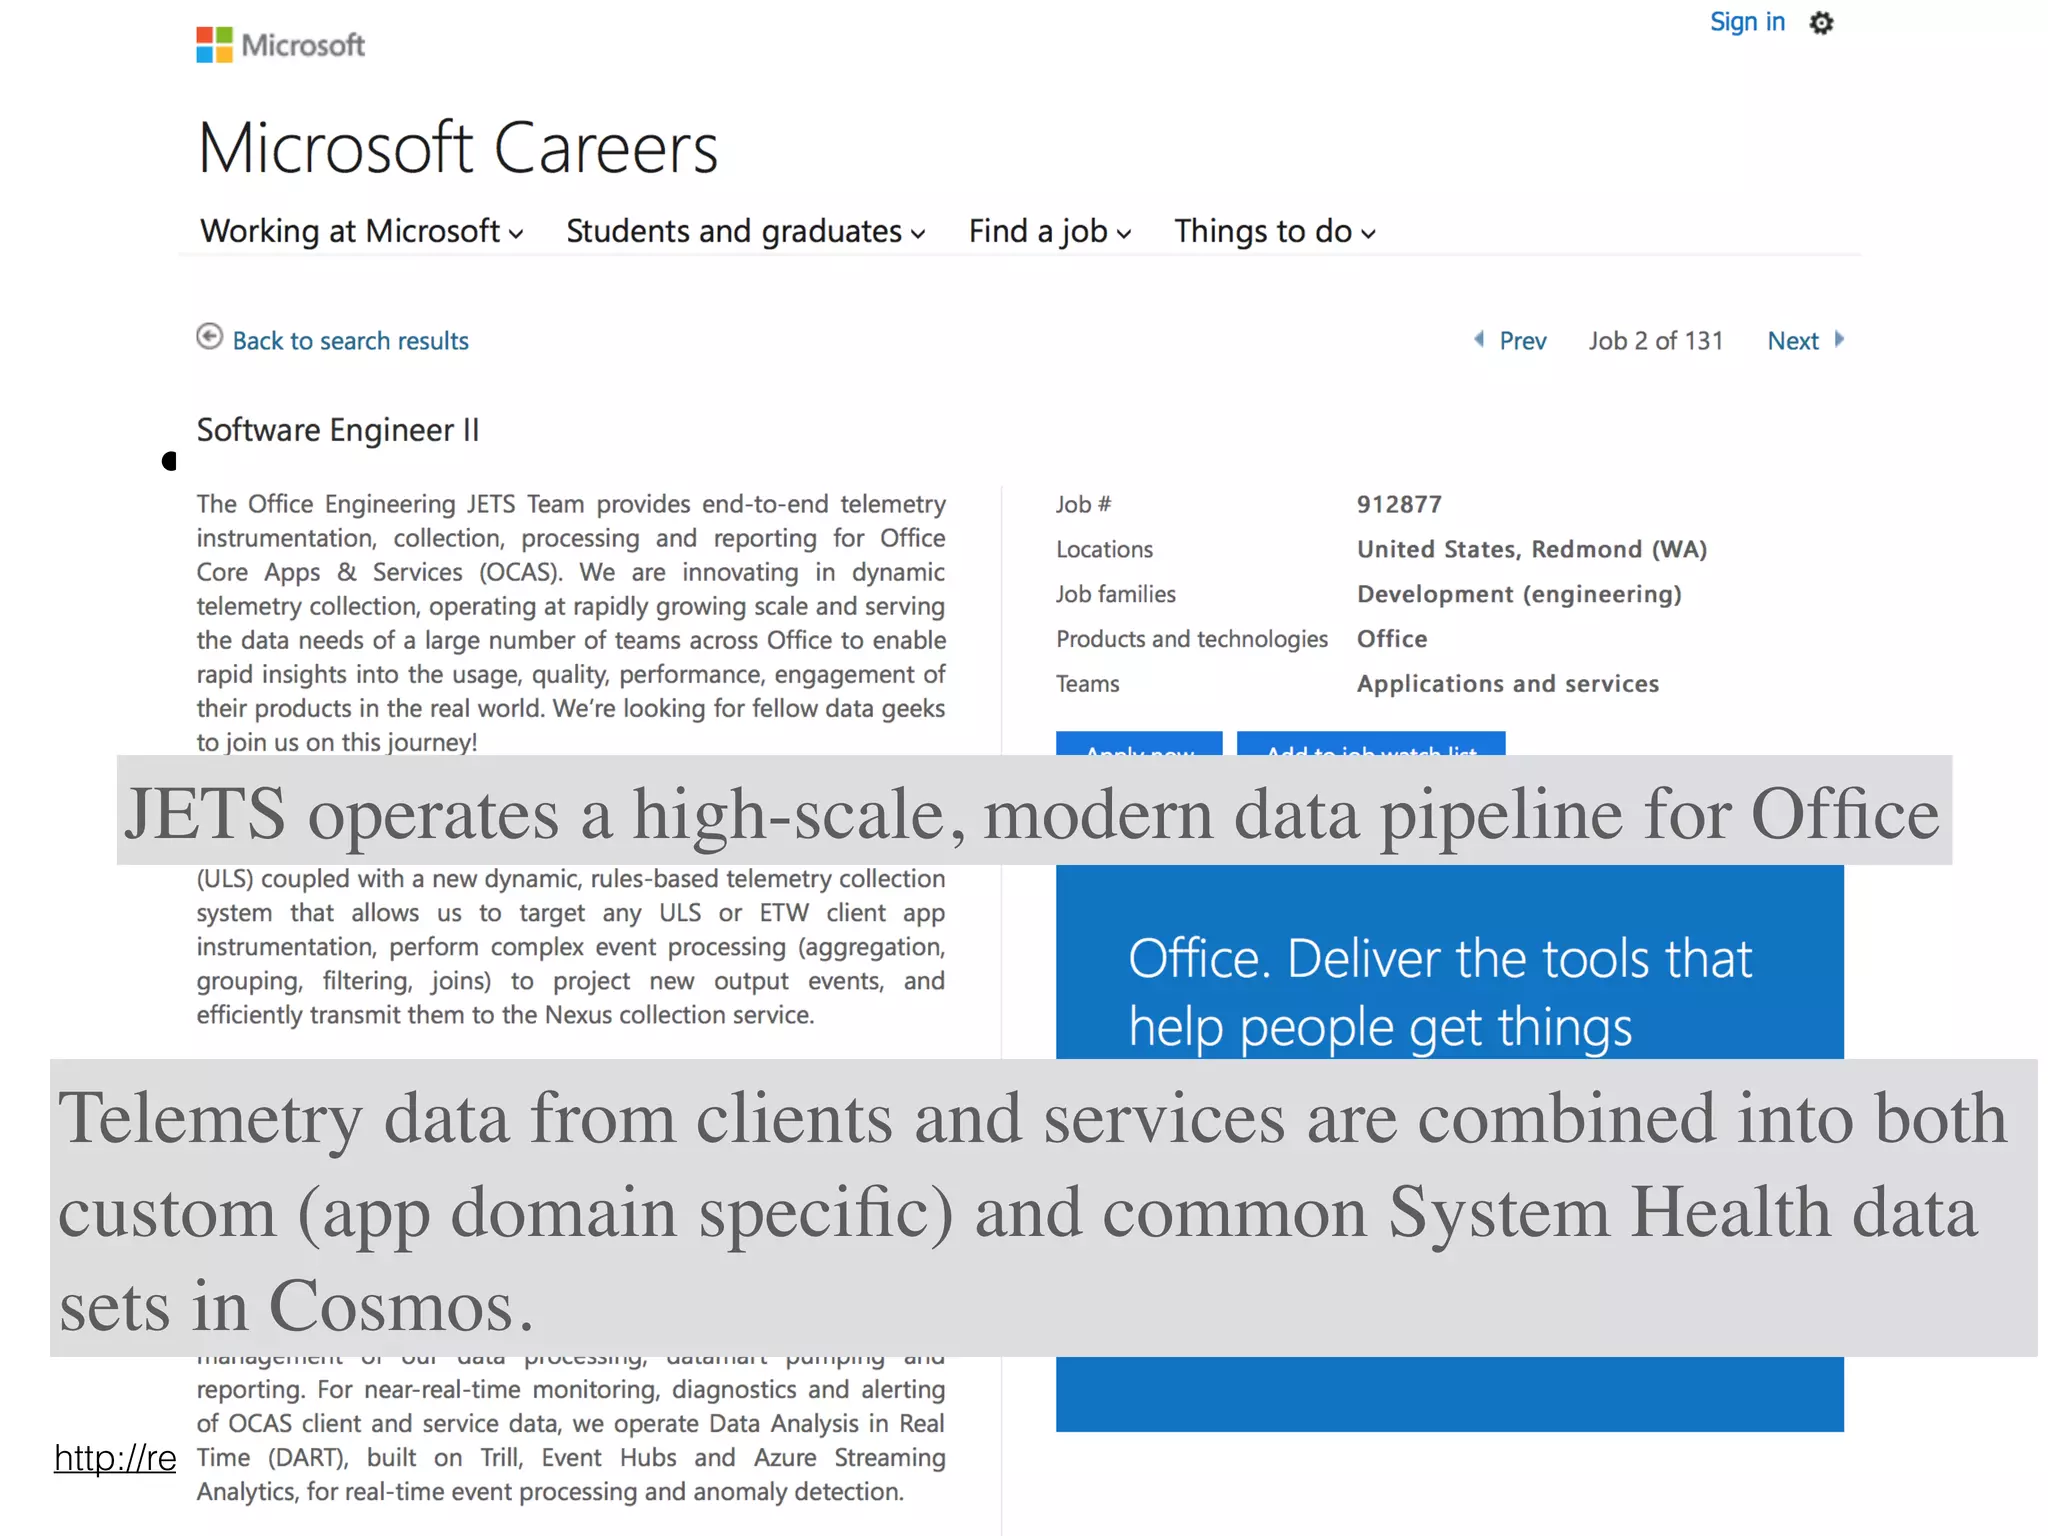
Task: Click the right triangle after Next
Action: pos(1838,339)
